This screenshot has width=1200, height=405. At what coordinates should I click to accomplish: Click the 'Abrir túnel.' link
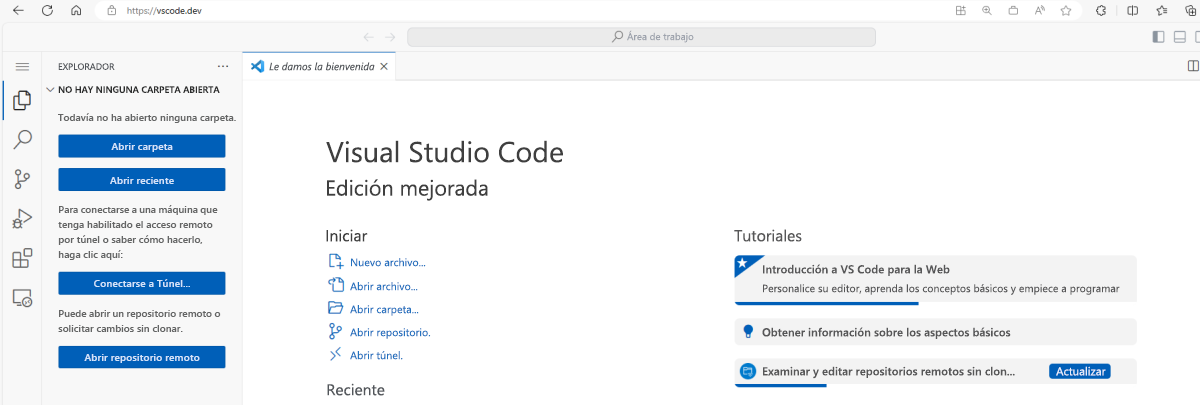pyautogui.click(x=376, y=355)
